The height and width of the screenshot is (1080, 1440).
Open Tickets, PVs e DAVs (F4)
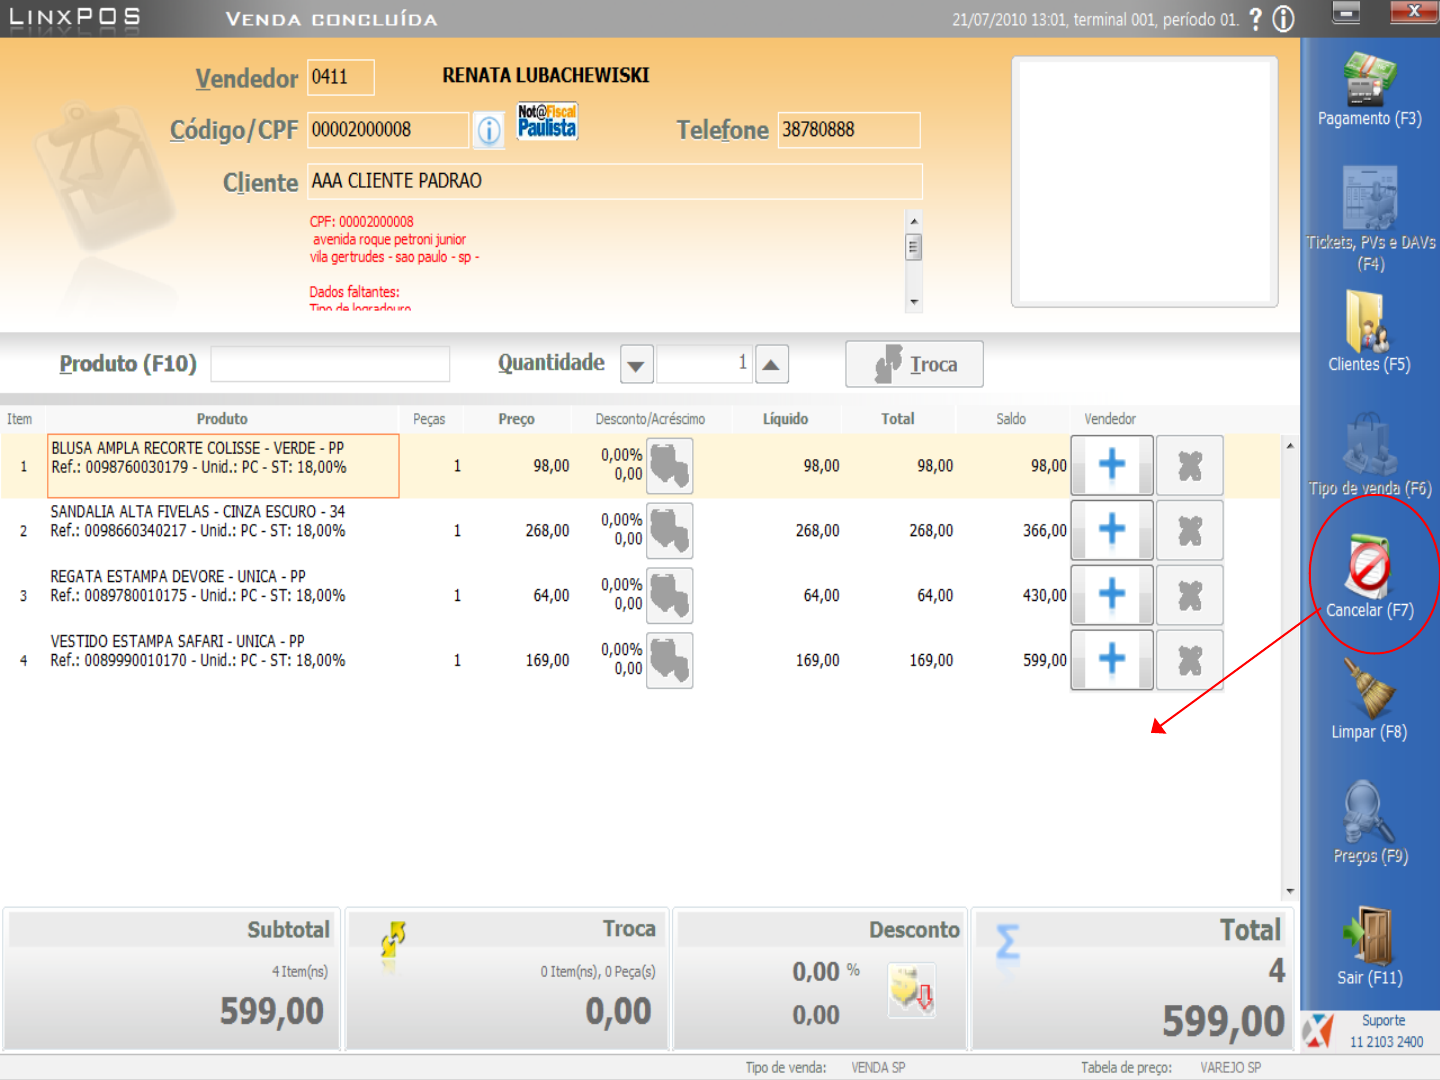pyautogui.click(x=1370, y=218)
